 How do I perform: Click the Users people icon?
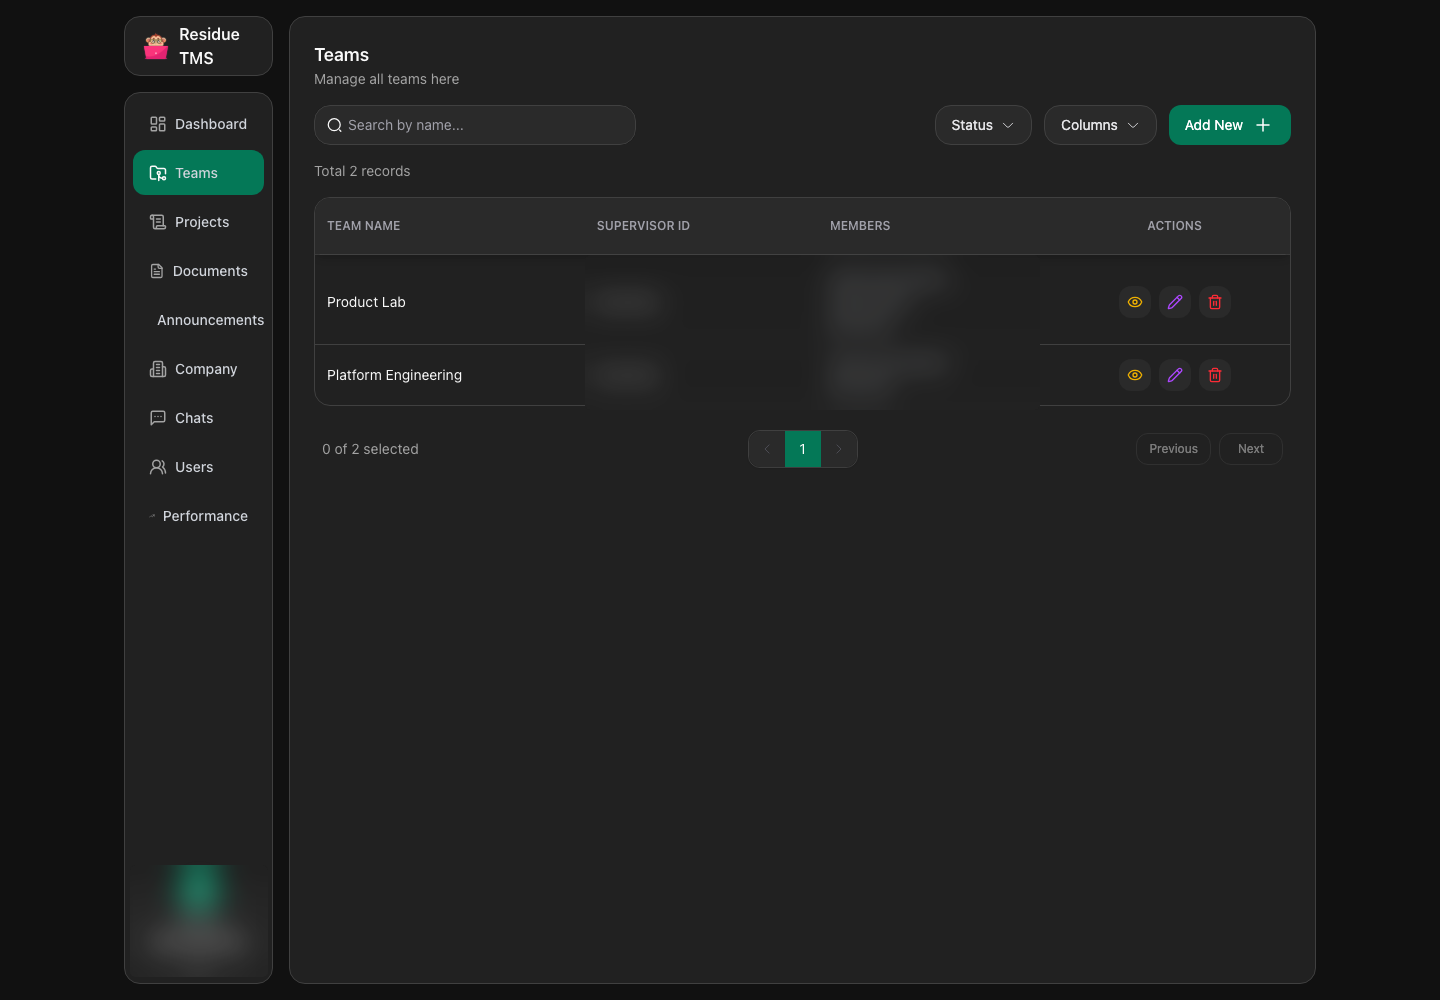pos(158,467)
